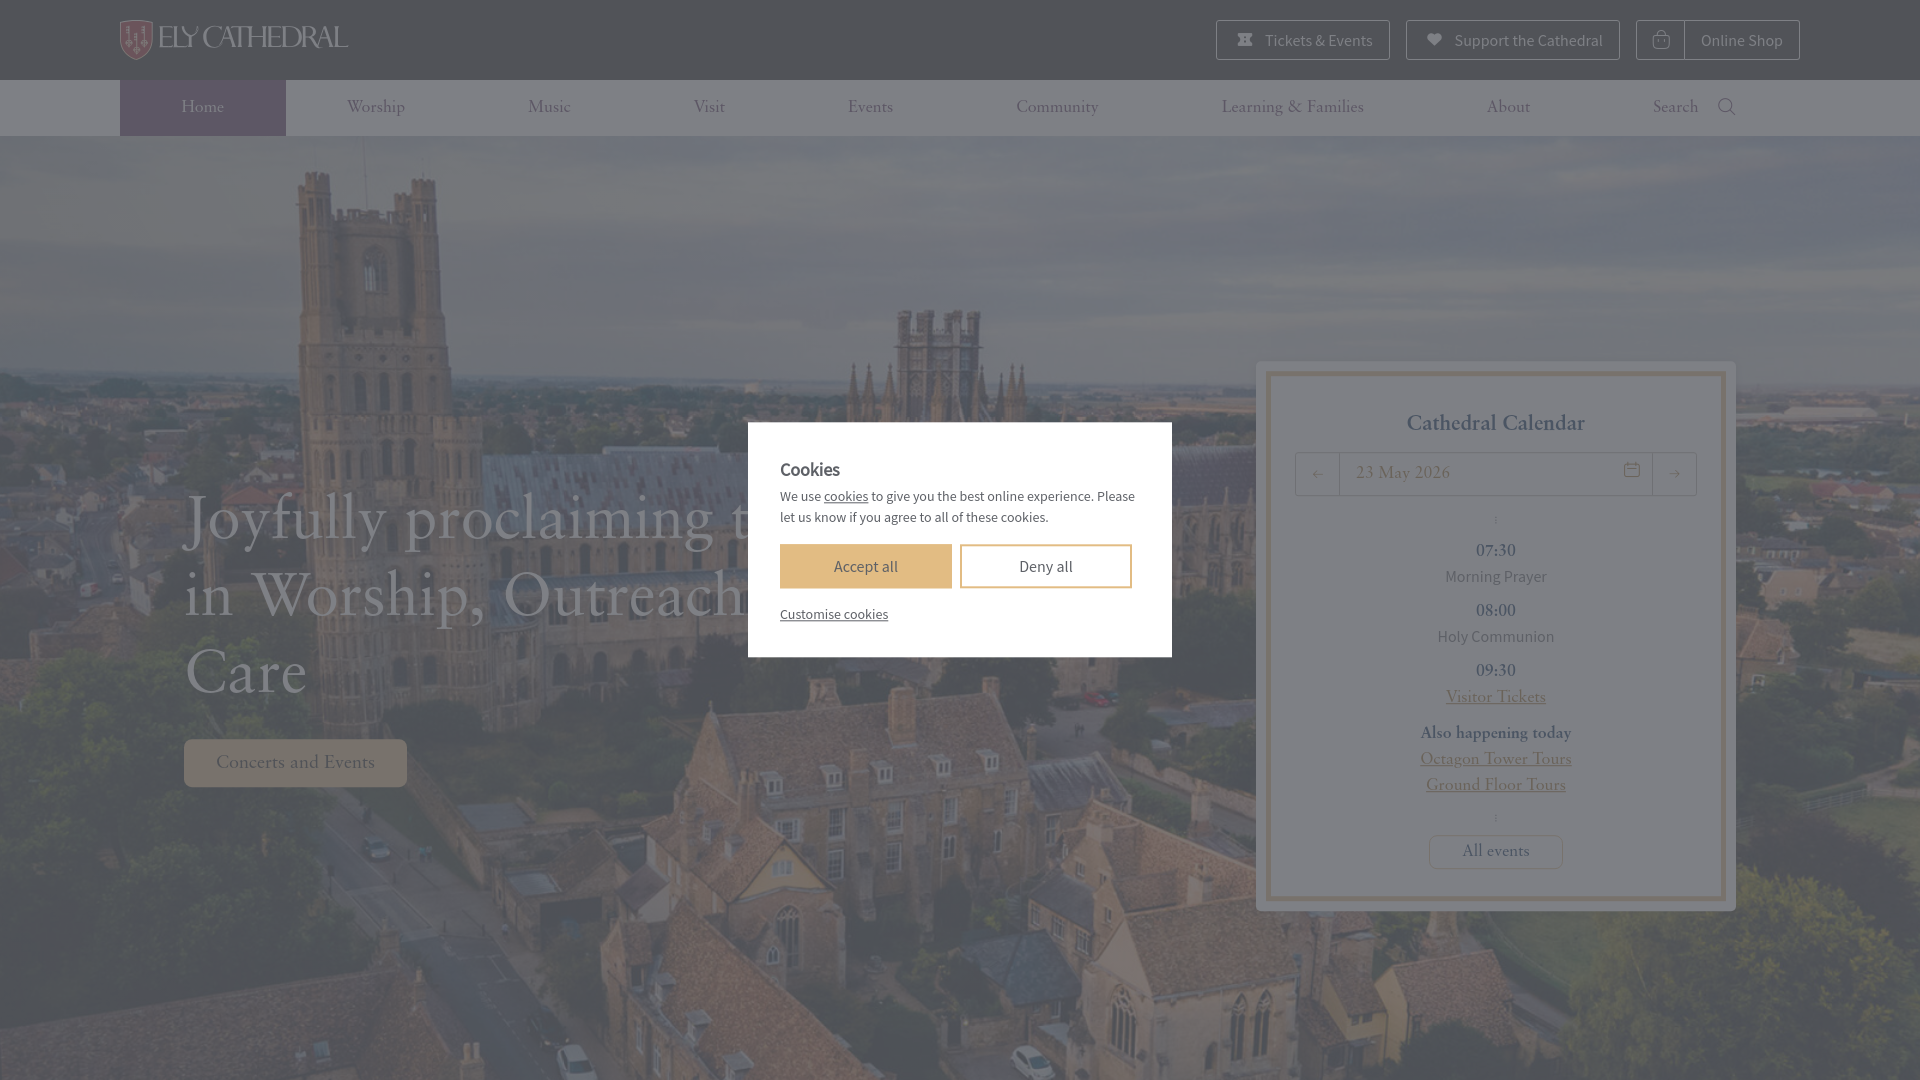
Task: Open the Community menu
Action: (1057, 107)
